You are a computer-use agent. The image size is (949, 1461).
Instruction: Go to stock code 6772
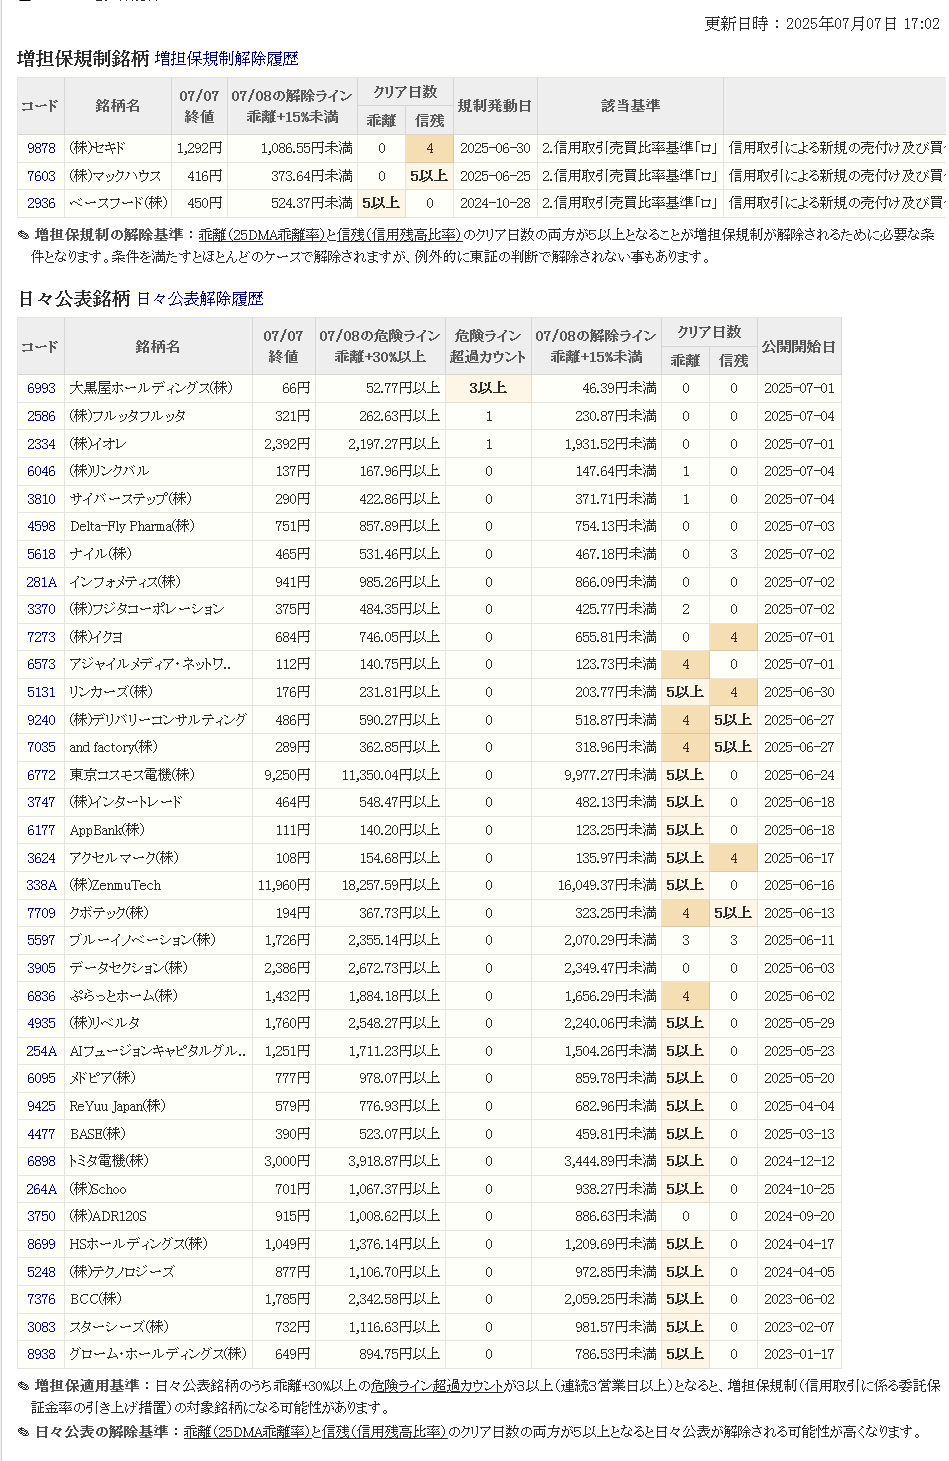coord(41,775)
